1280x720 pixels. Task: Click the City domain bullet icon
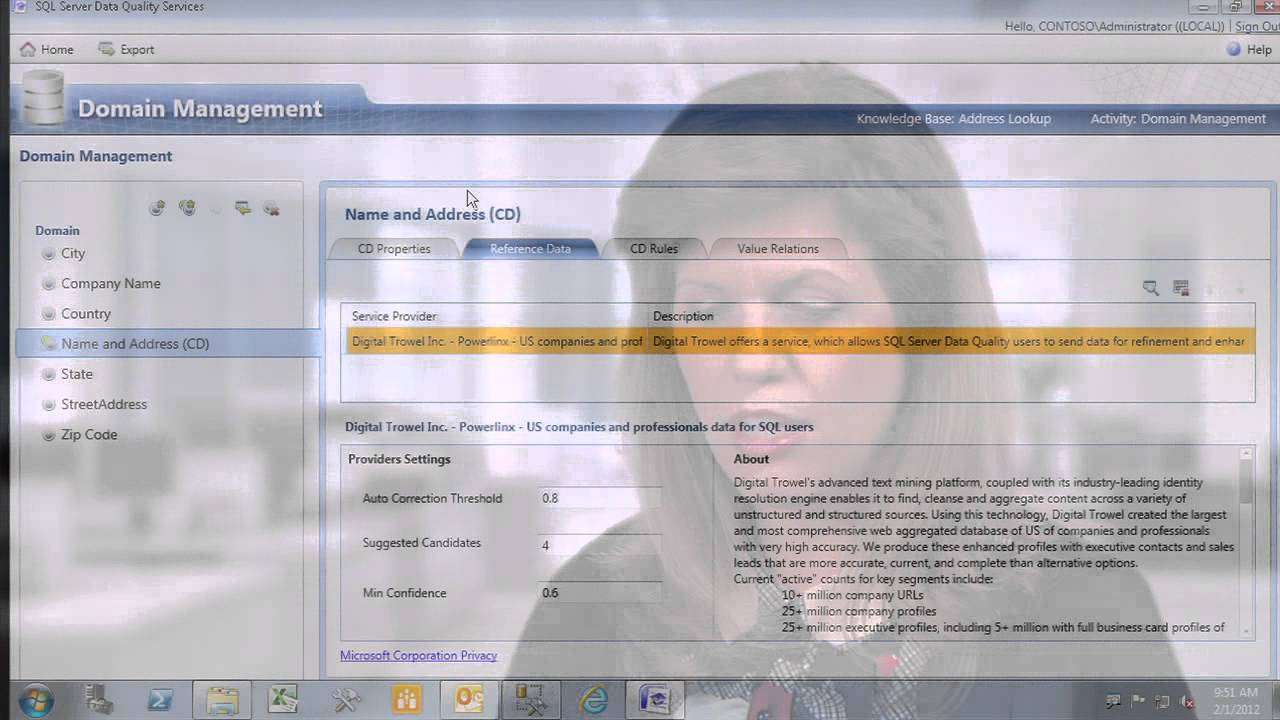click(x=48, y=254)
